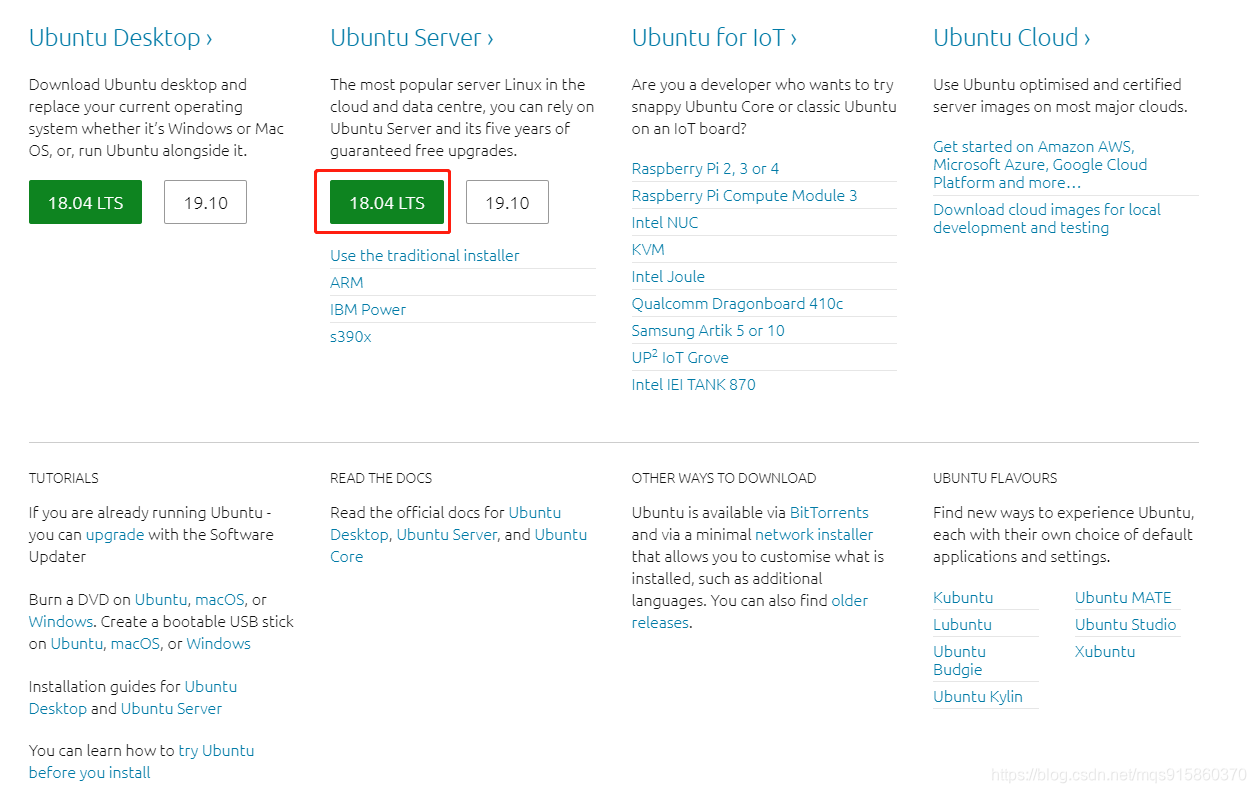Click the 'READ THE DOCS' section heading

tap(381, 478)
